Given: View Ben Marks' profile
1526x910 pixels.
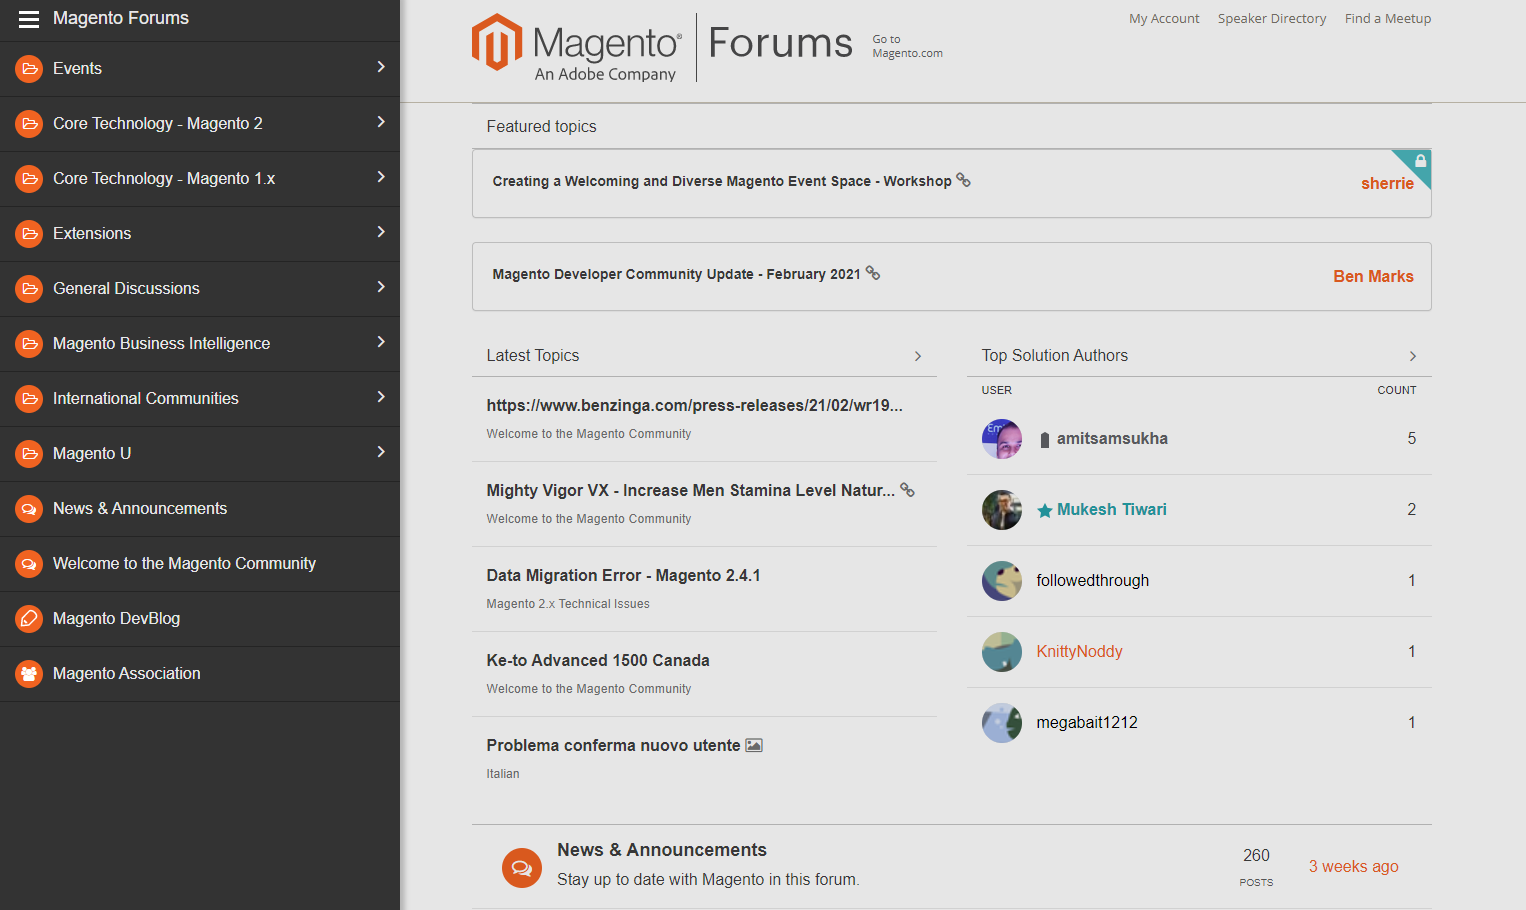Looking at the screenshot, I should (x=1373, y=277).
